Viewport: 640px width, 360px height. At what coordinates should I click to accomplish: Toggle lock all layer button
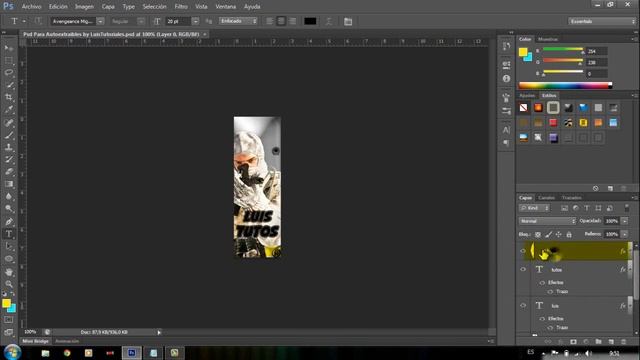pyautogui.click(x=569, y=234)
